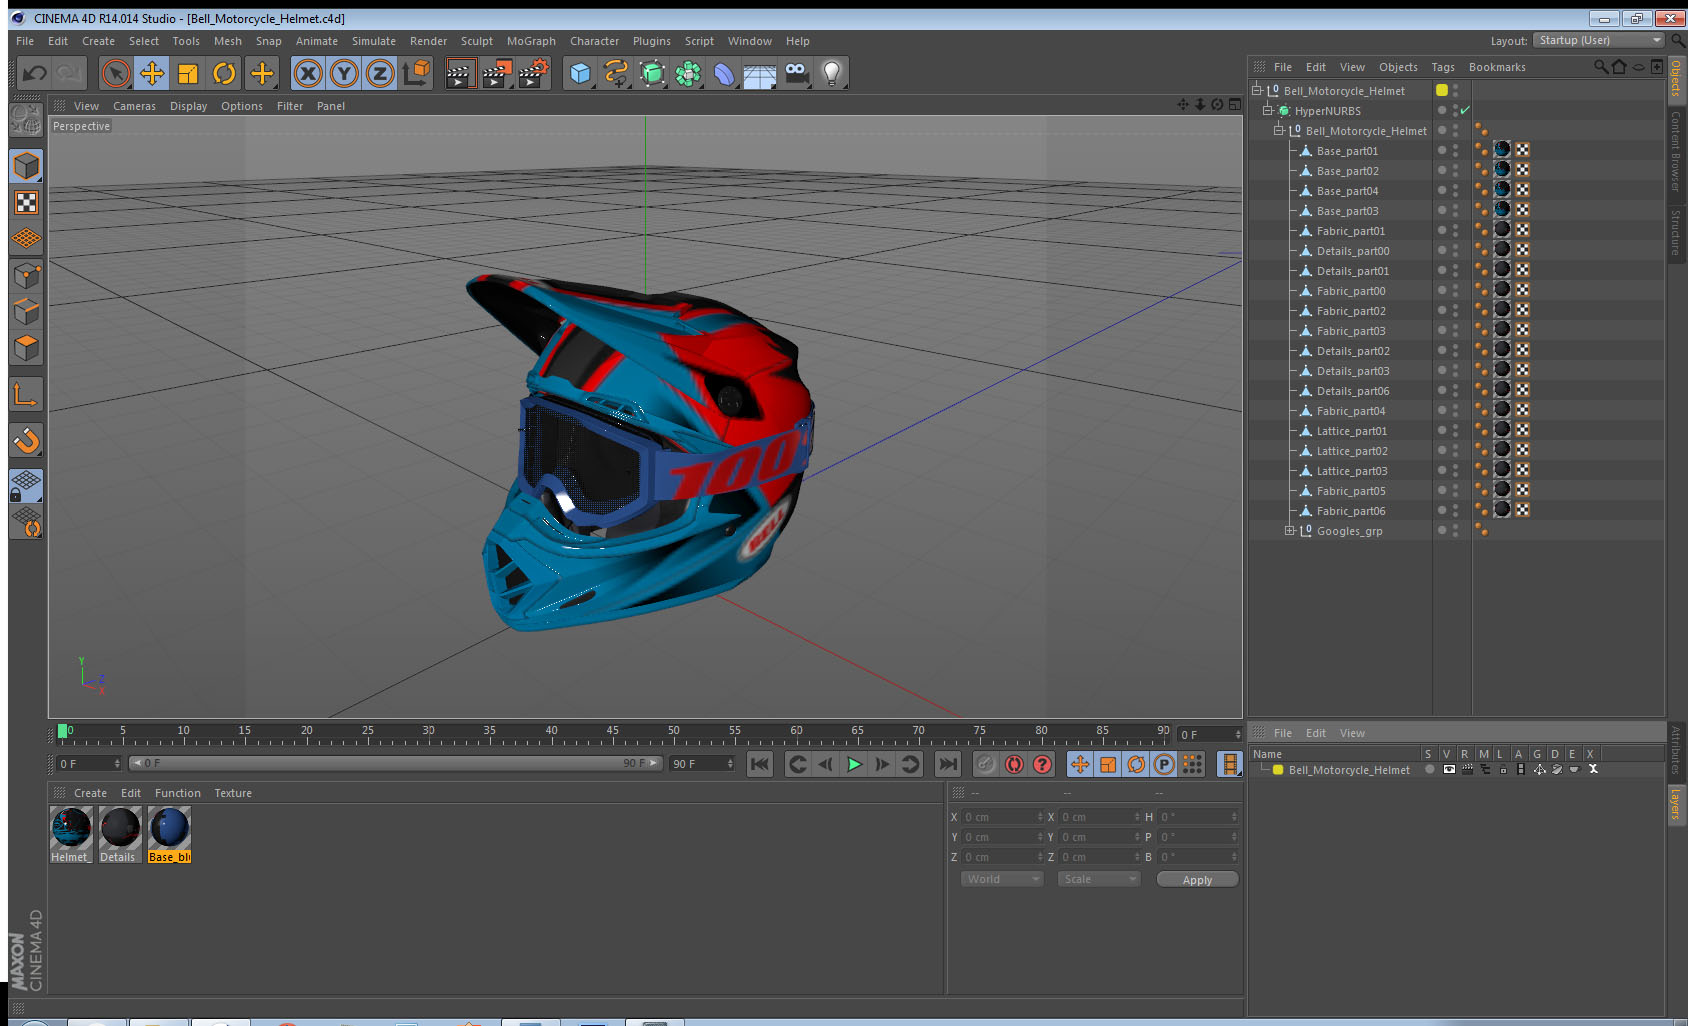Enable Snap magnet icon
The height and width of the screenshot is (1026, 1688).
tap(26, 440)
